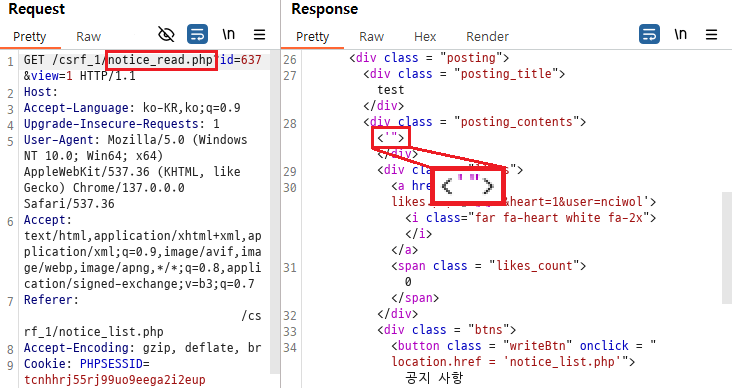Viewport: 732px width, 388px height.
Task: Click the location.href notice_list.php onclick value
Action: (x=510, y=362)
